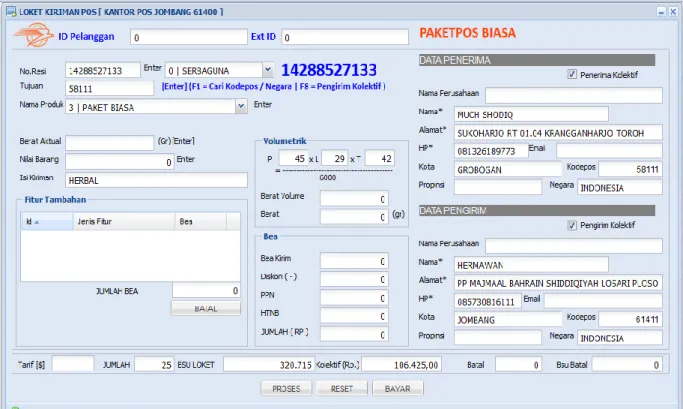
Task: Click the Jenis Fitur column header
Action: [x=124, y=221]
